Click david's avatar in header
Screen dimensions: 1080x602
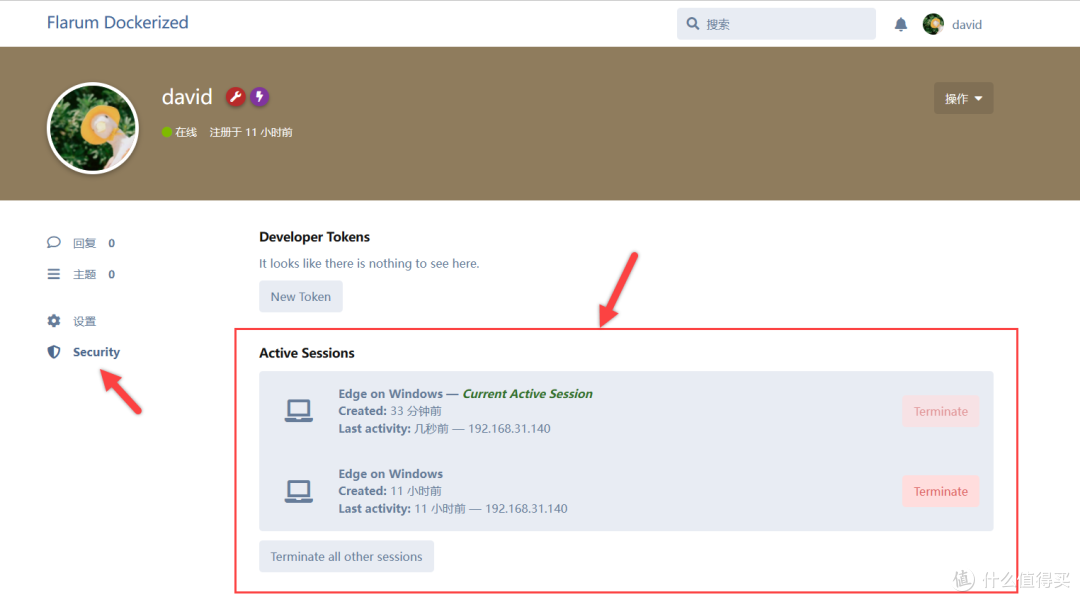(x=933, y=24)
